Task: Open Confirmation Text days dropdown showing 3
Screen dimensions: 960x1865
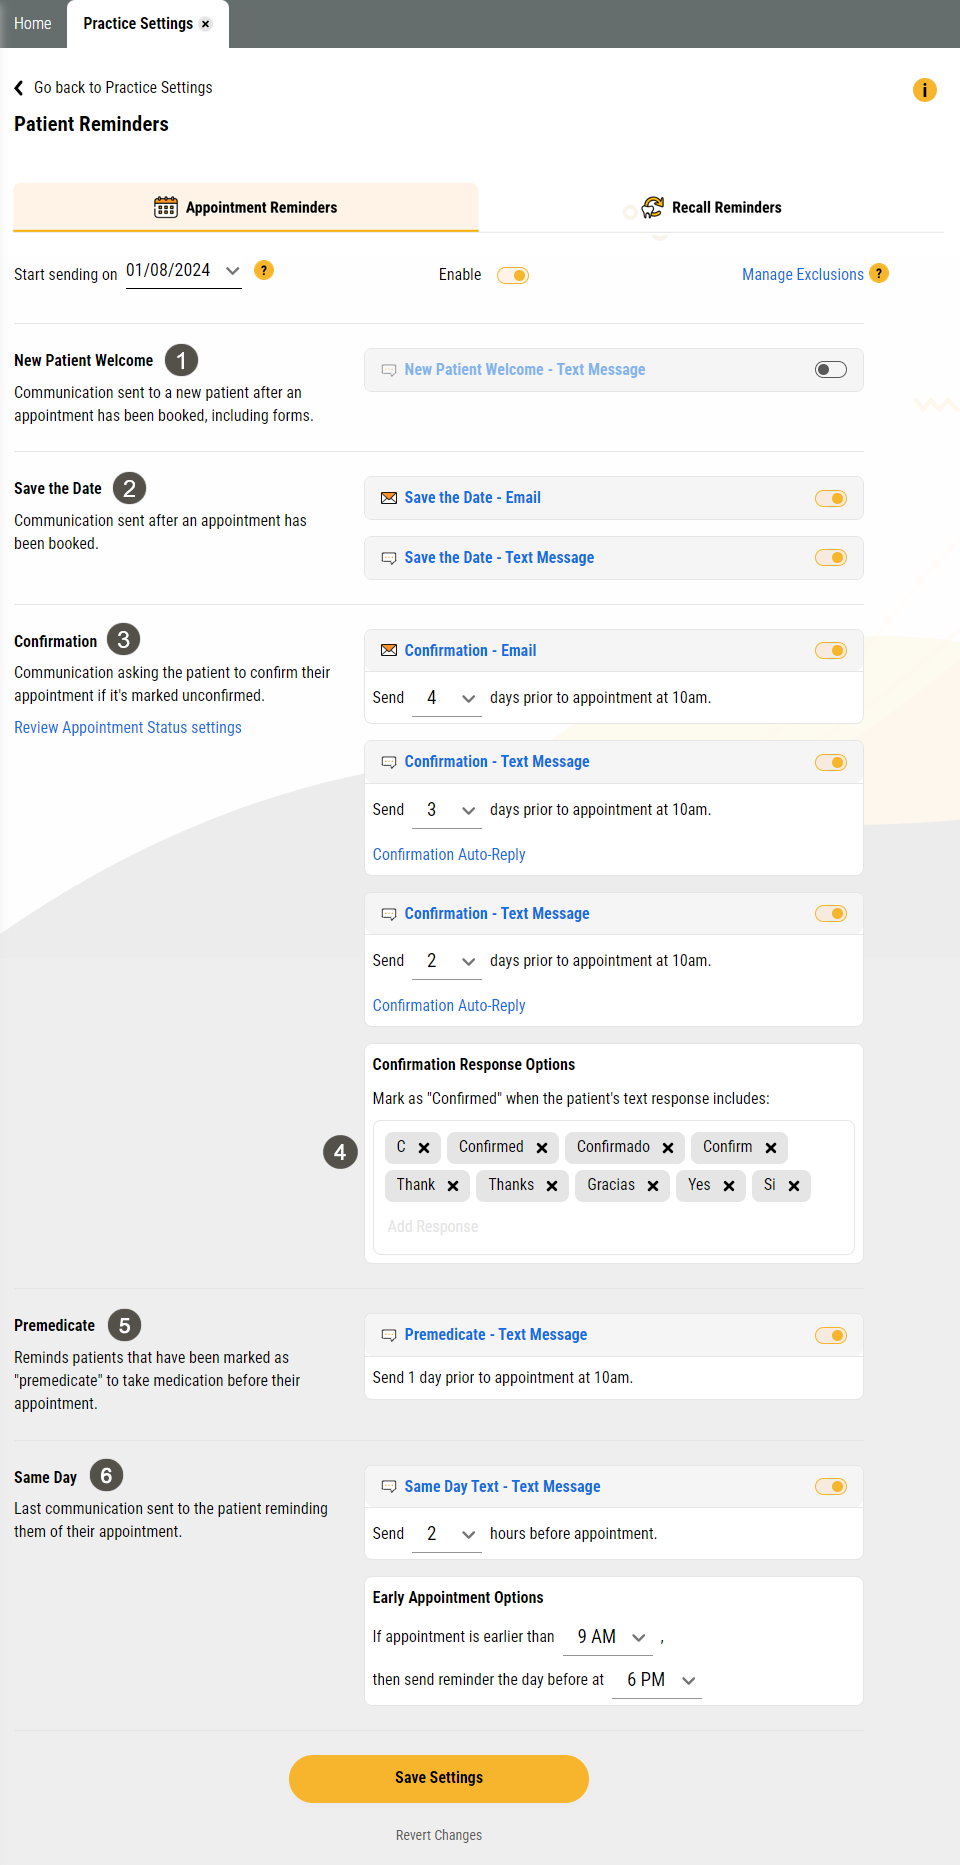Action: click(x=447, y=810)
